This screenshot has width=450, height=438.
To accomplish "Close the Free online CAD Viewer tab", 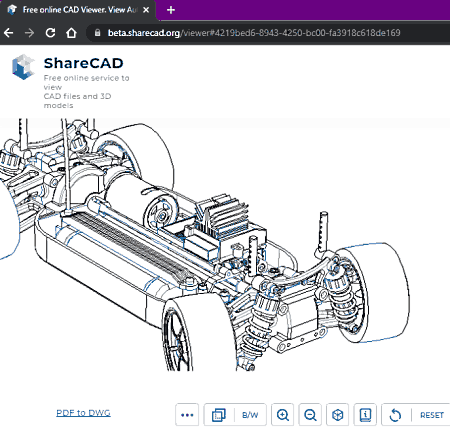I will (x=146, y=10).
